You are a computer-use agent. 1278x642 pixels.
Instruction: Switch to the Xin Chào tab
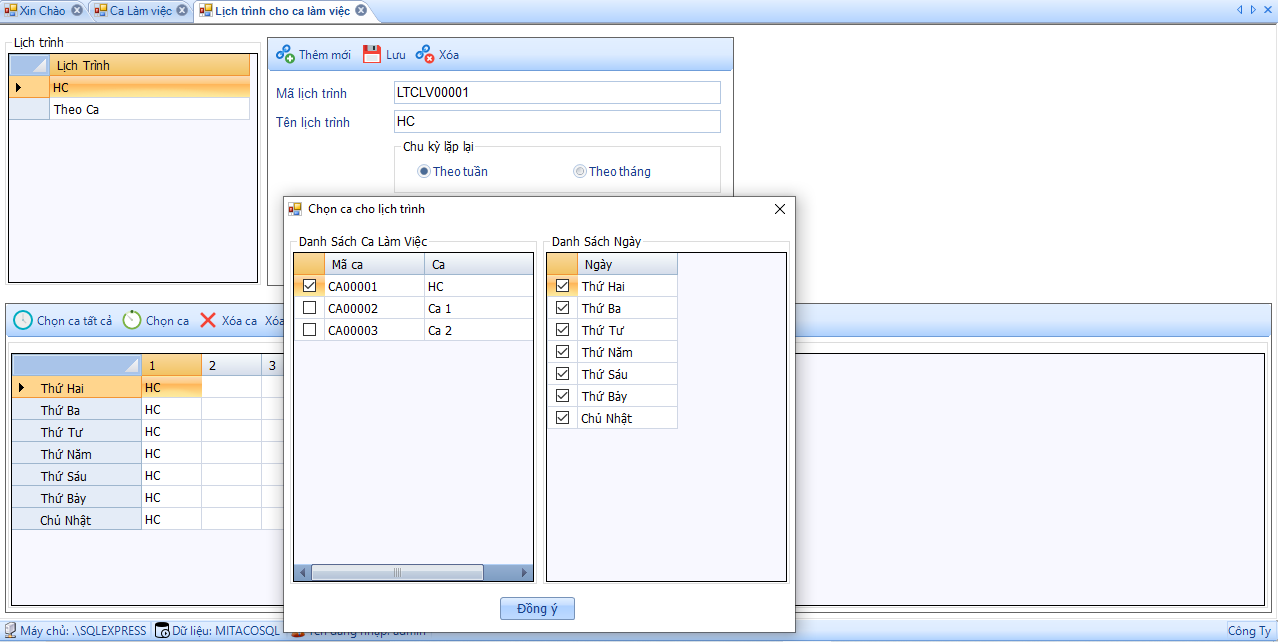pos(41,11)
